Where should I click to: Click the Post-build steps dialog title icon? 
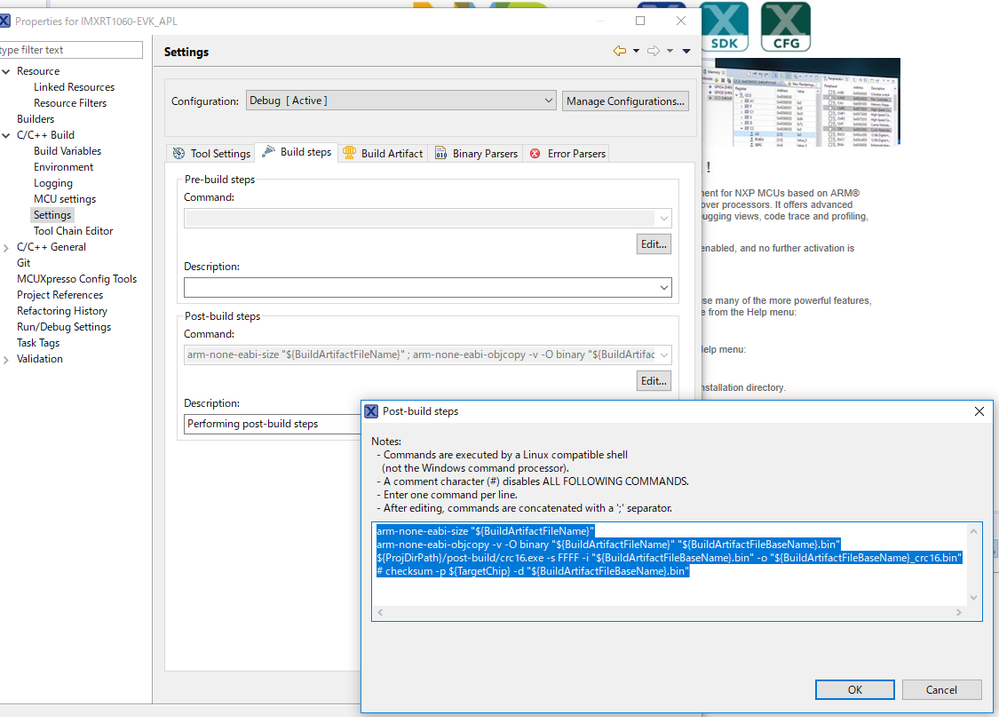(x=371, y=412)
